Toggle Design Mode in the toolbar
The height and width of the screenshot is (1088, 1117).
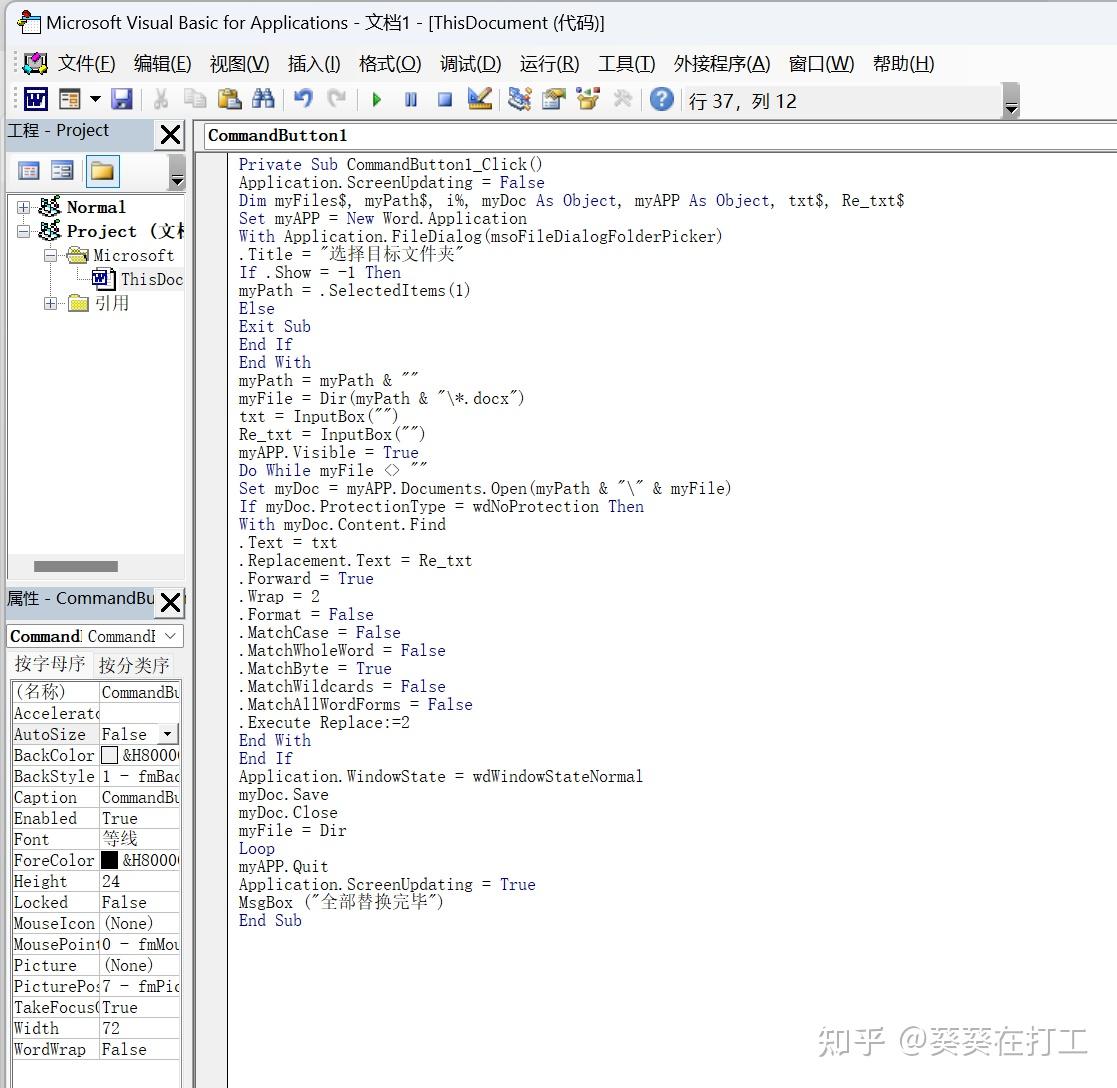478,99
